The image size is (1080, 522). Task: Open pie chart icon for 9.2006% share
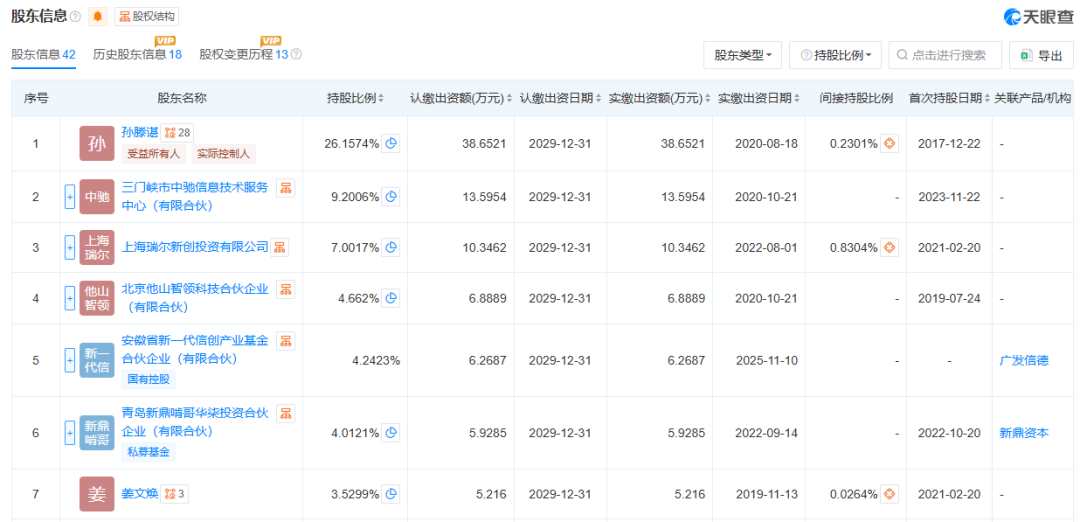(x=391, y=196)
